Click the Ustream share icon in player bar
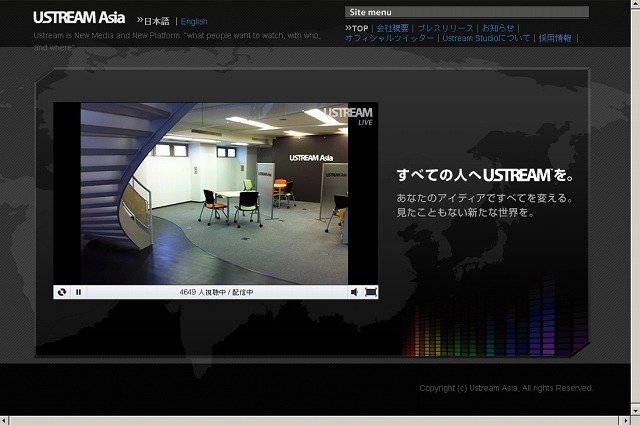Viewport: 640px width, 425px height. point(62,292)
